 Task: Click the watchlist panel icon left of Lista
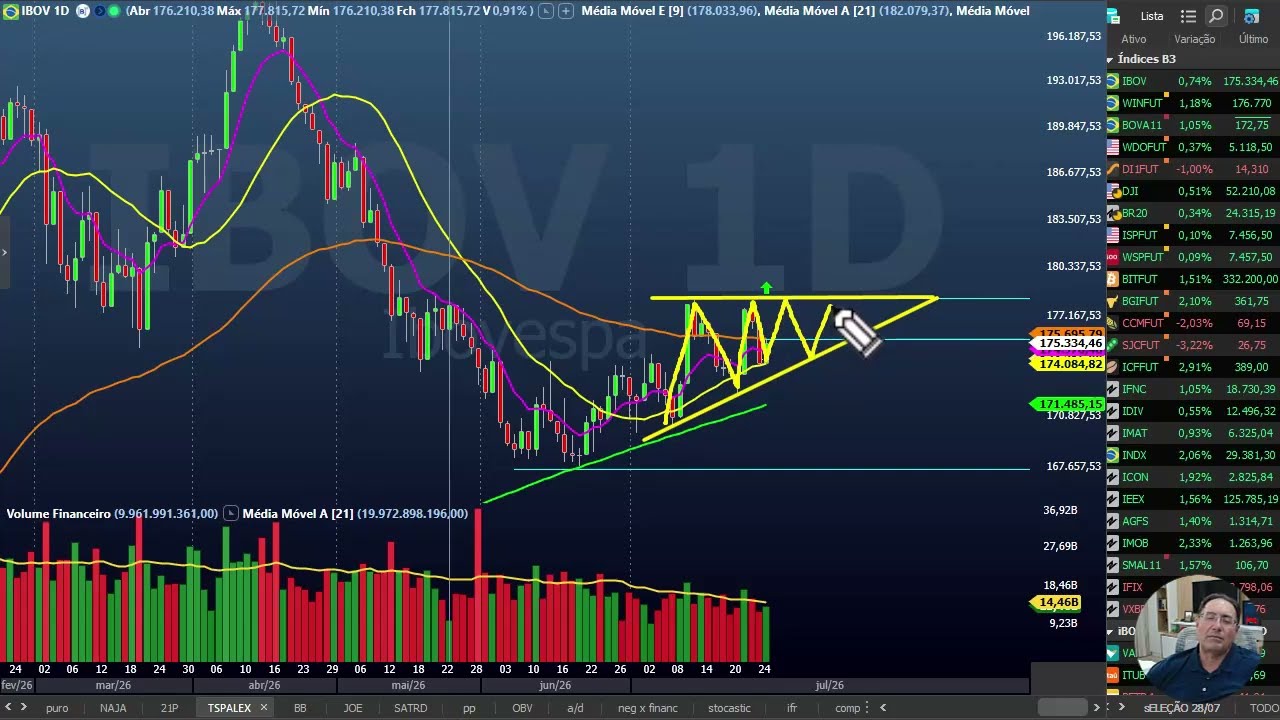(x=1113, y=16)
